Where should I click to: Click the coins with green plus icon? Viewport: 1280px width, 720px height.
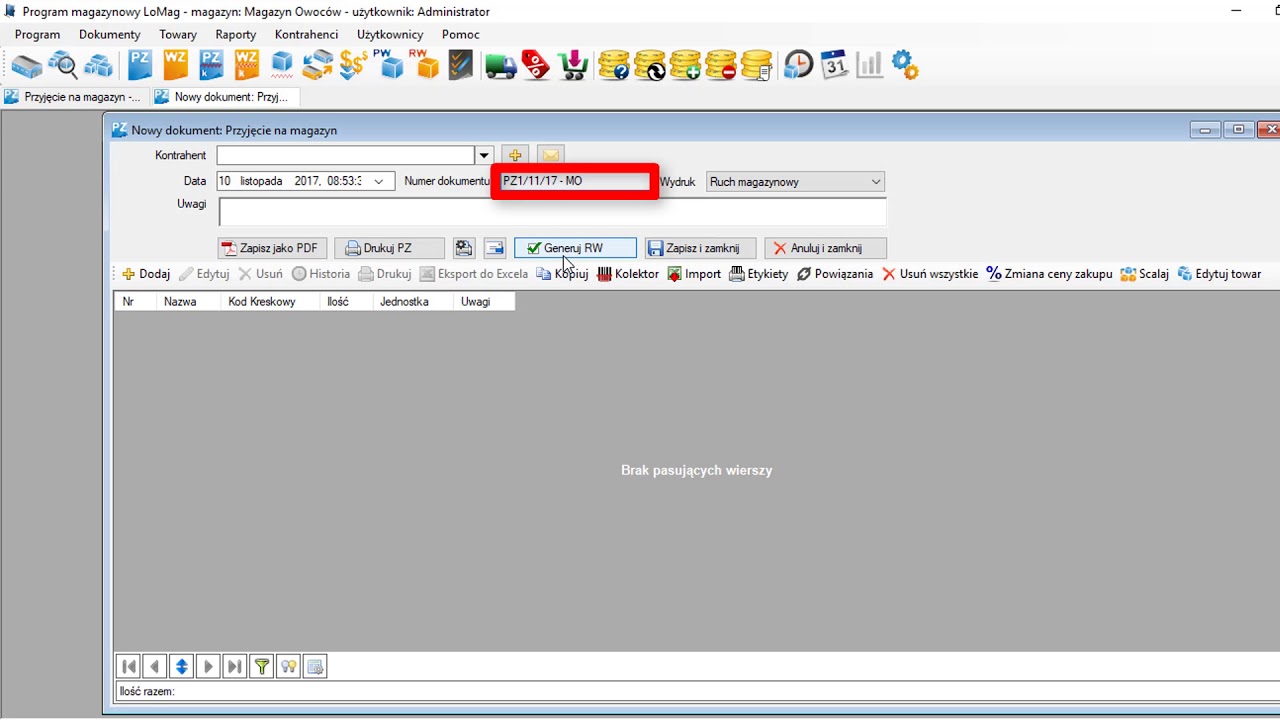[685, 66]
